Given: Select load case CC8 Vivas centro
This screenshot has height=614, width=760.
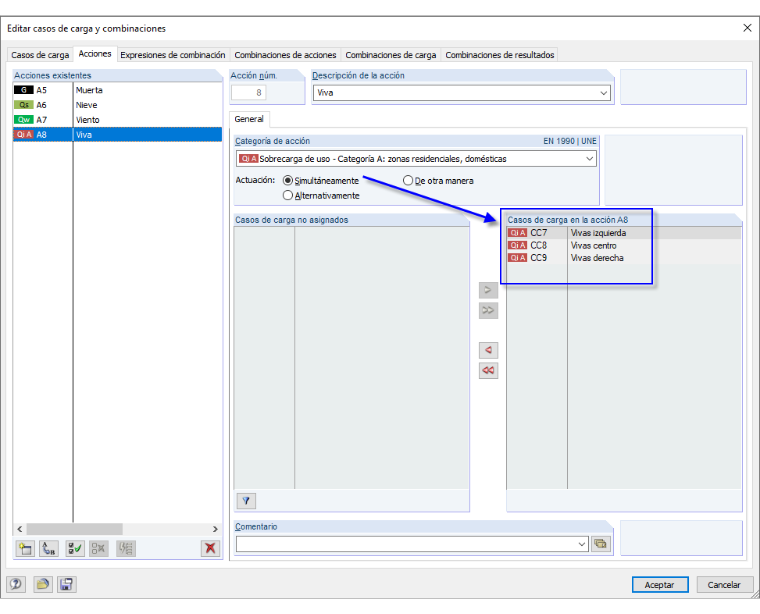Looking at the screenshot, I should click(624, 246).
